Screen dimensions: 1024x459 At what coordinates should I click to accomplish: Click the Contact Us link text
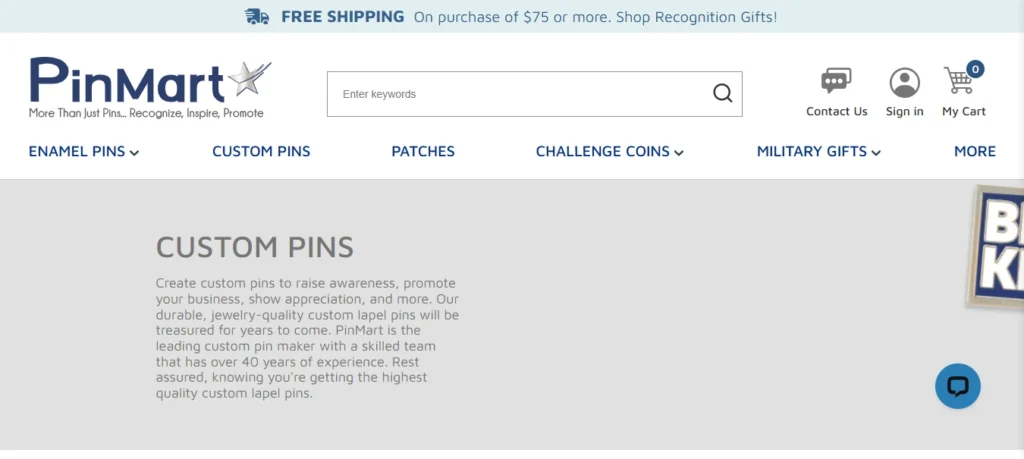point(837,112)
